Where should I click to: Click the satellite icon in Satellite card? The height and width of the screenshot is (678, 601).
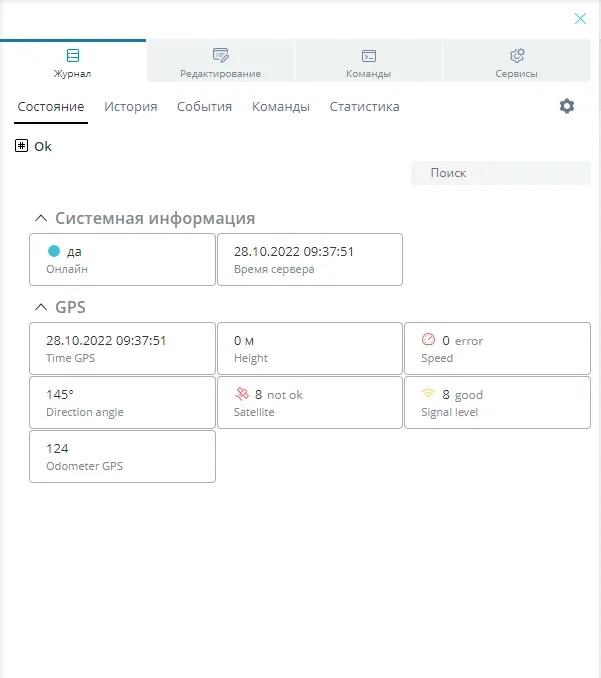[x=240, y=394]
